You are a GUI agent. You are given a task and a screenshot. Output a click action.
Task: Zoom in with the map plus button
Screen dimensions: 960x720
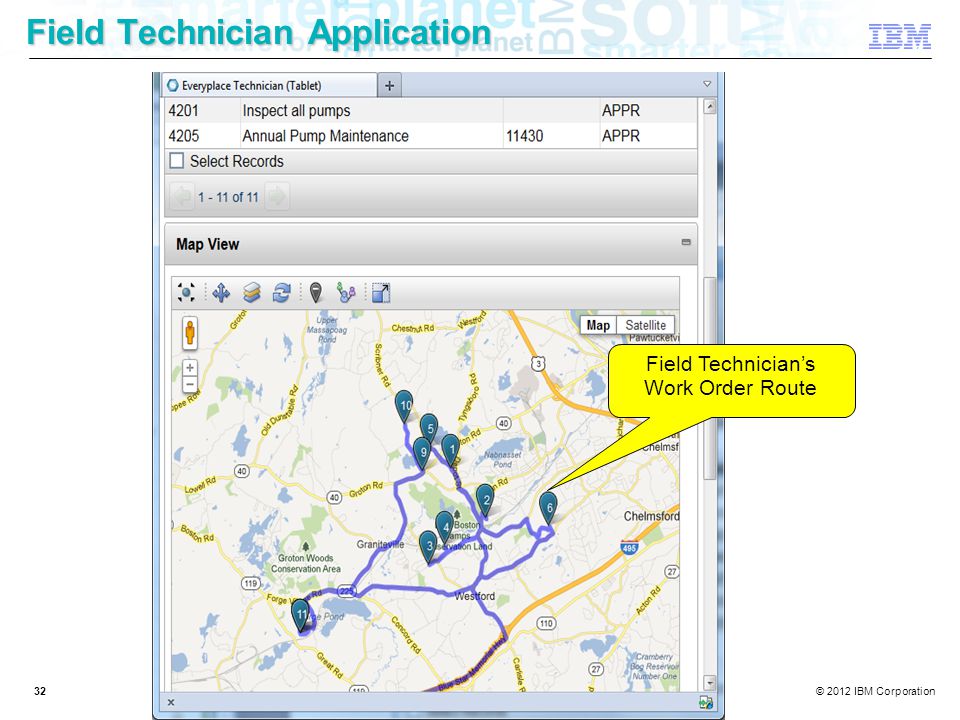pyautogui.click(x=190, y=367)
